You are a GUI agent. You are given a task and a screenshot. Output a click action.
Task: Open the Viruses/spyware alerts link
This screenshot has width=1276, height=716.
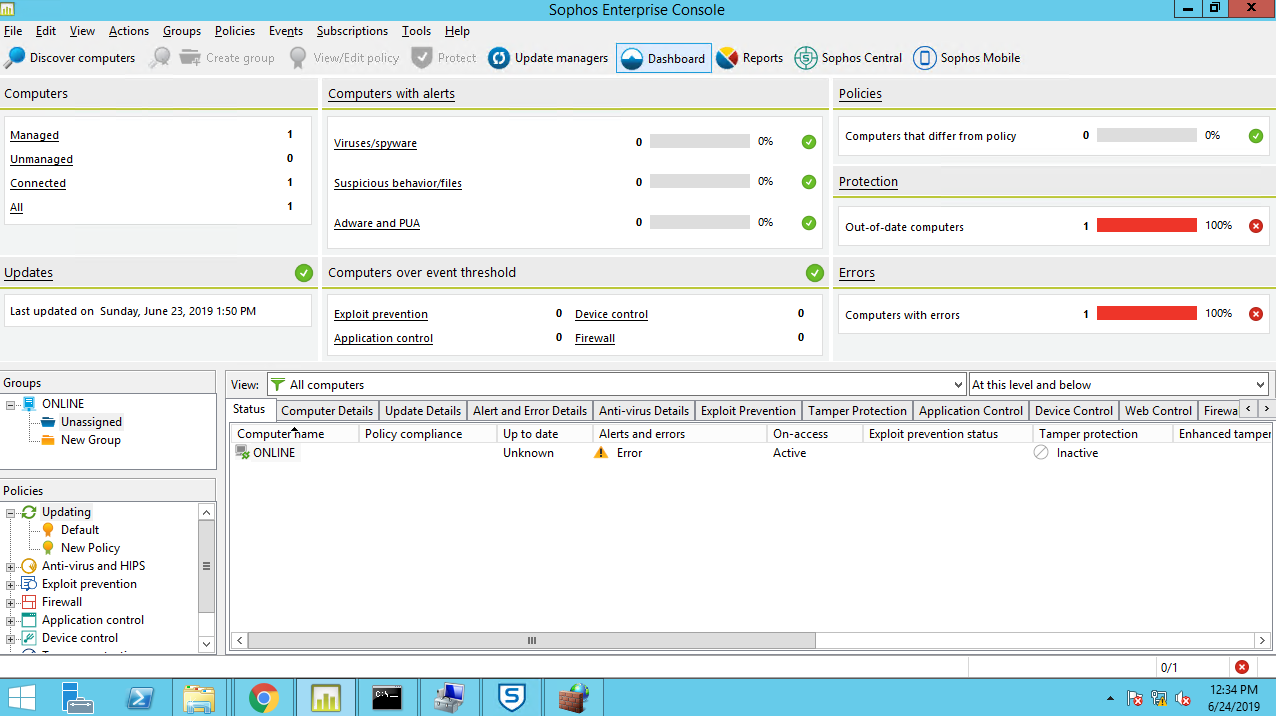pos(375,143)
